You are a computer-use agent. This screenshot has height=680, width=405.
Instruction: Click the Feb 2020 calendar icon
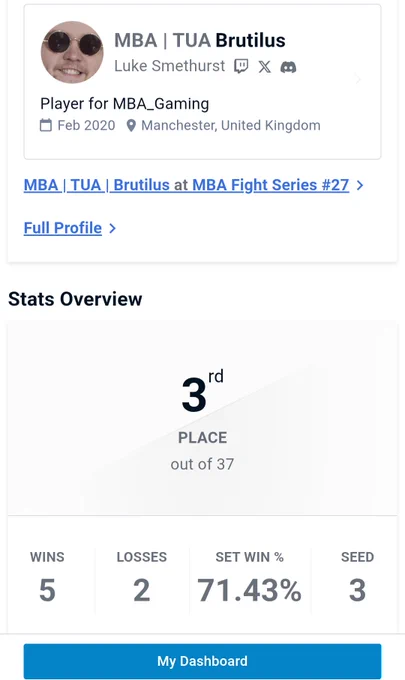tap(46, 125)
